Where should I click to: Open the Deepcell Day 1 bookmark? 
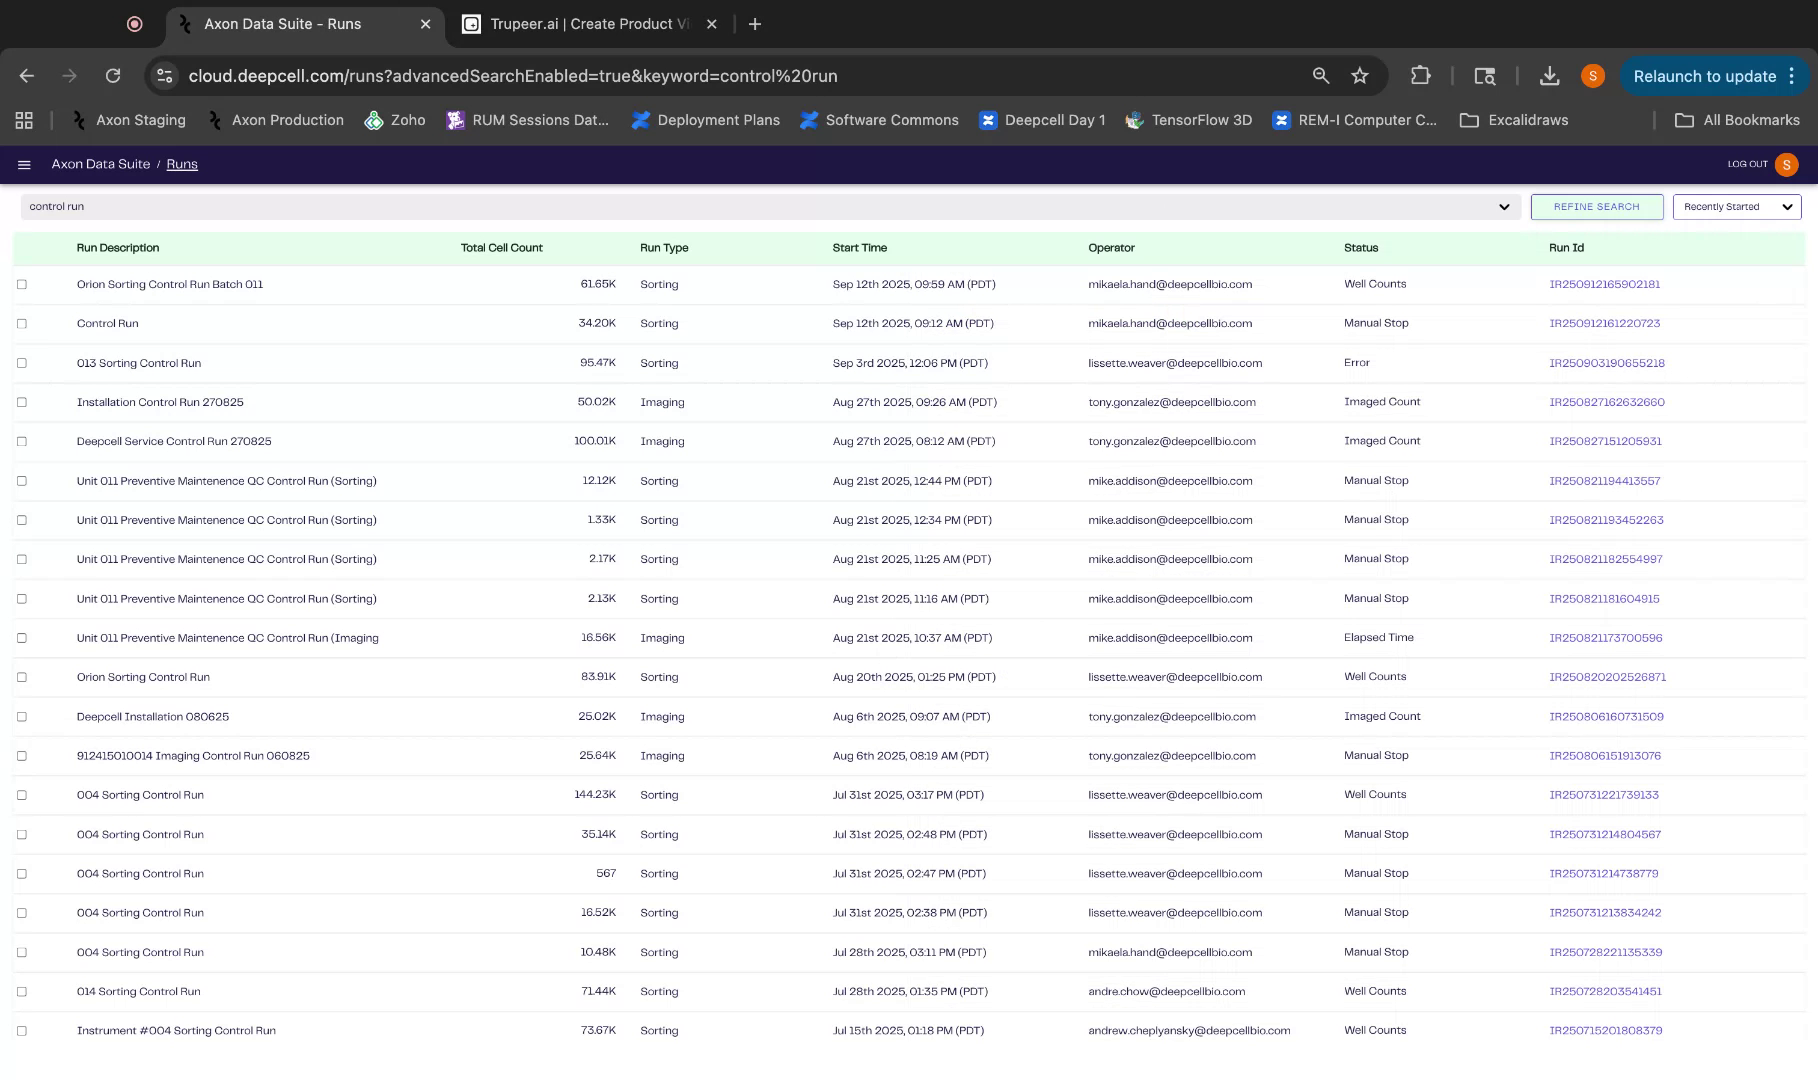coord(1042,120)
